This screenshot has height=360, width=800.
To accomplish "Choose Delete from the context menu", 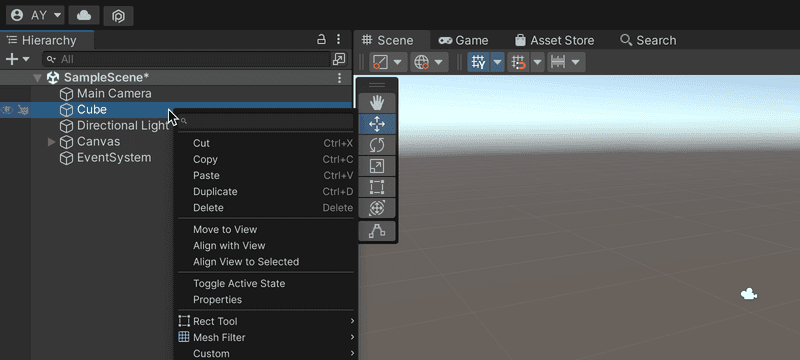I will [265, 208].
